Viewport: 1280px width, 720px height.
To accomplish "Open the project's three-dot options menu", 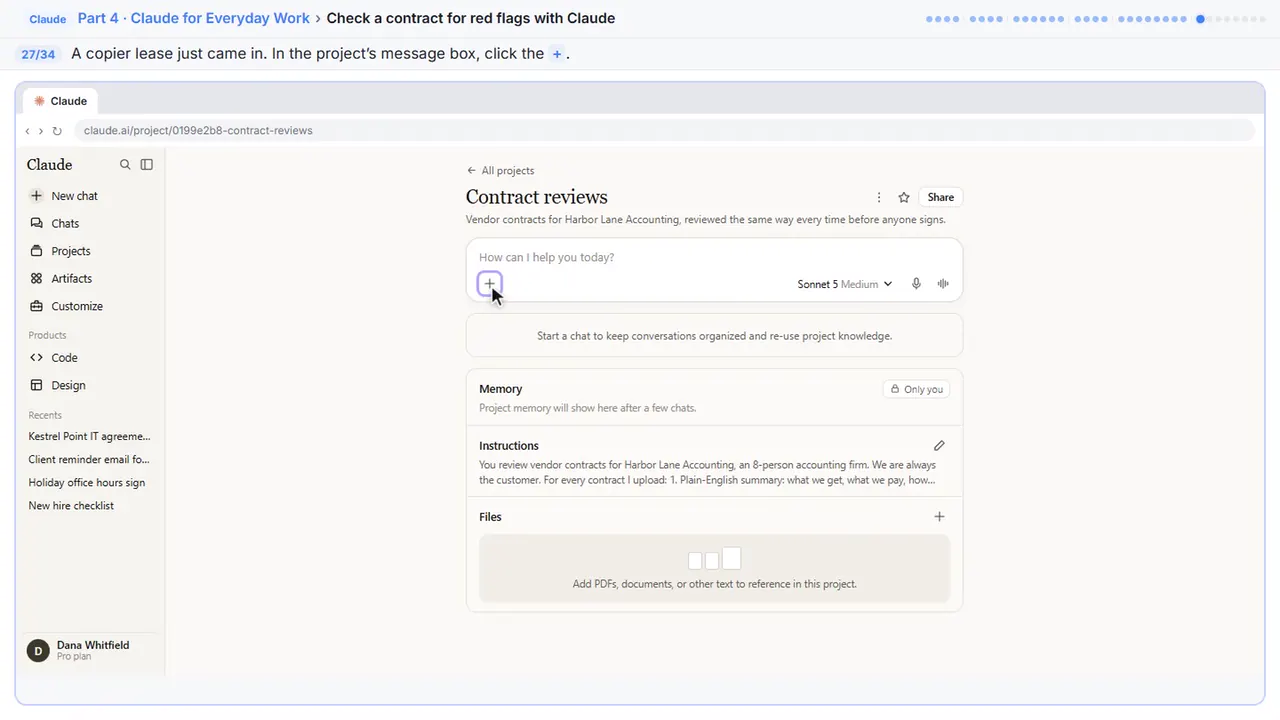I will (879, 198).
